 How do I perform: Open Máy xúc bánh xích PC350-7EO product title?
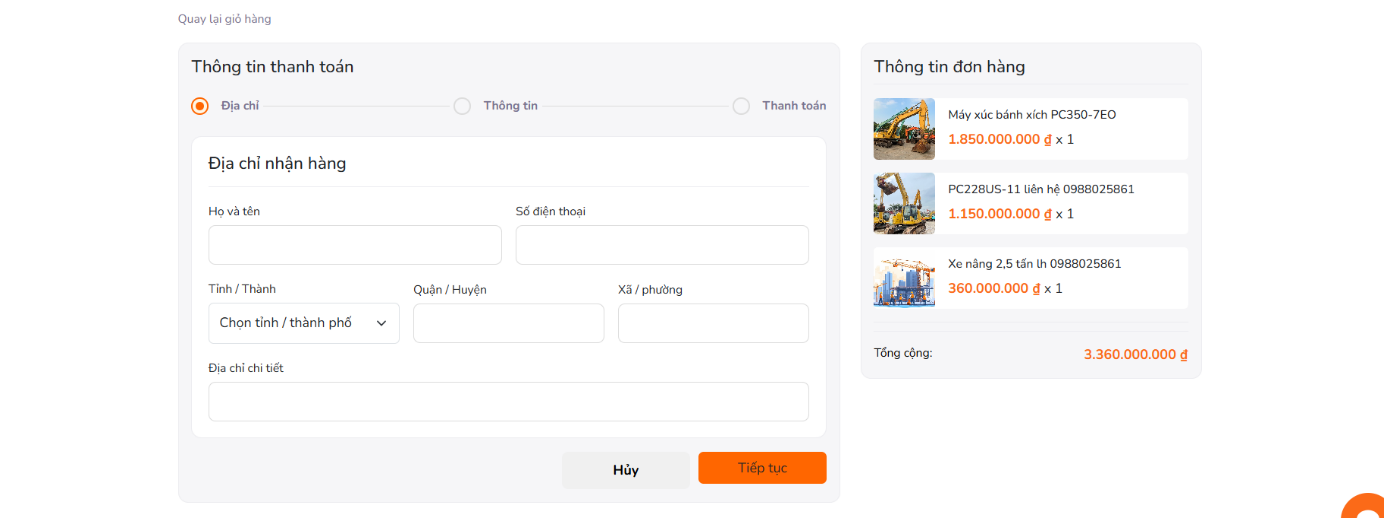[1032, 115]
